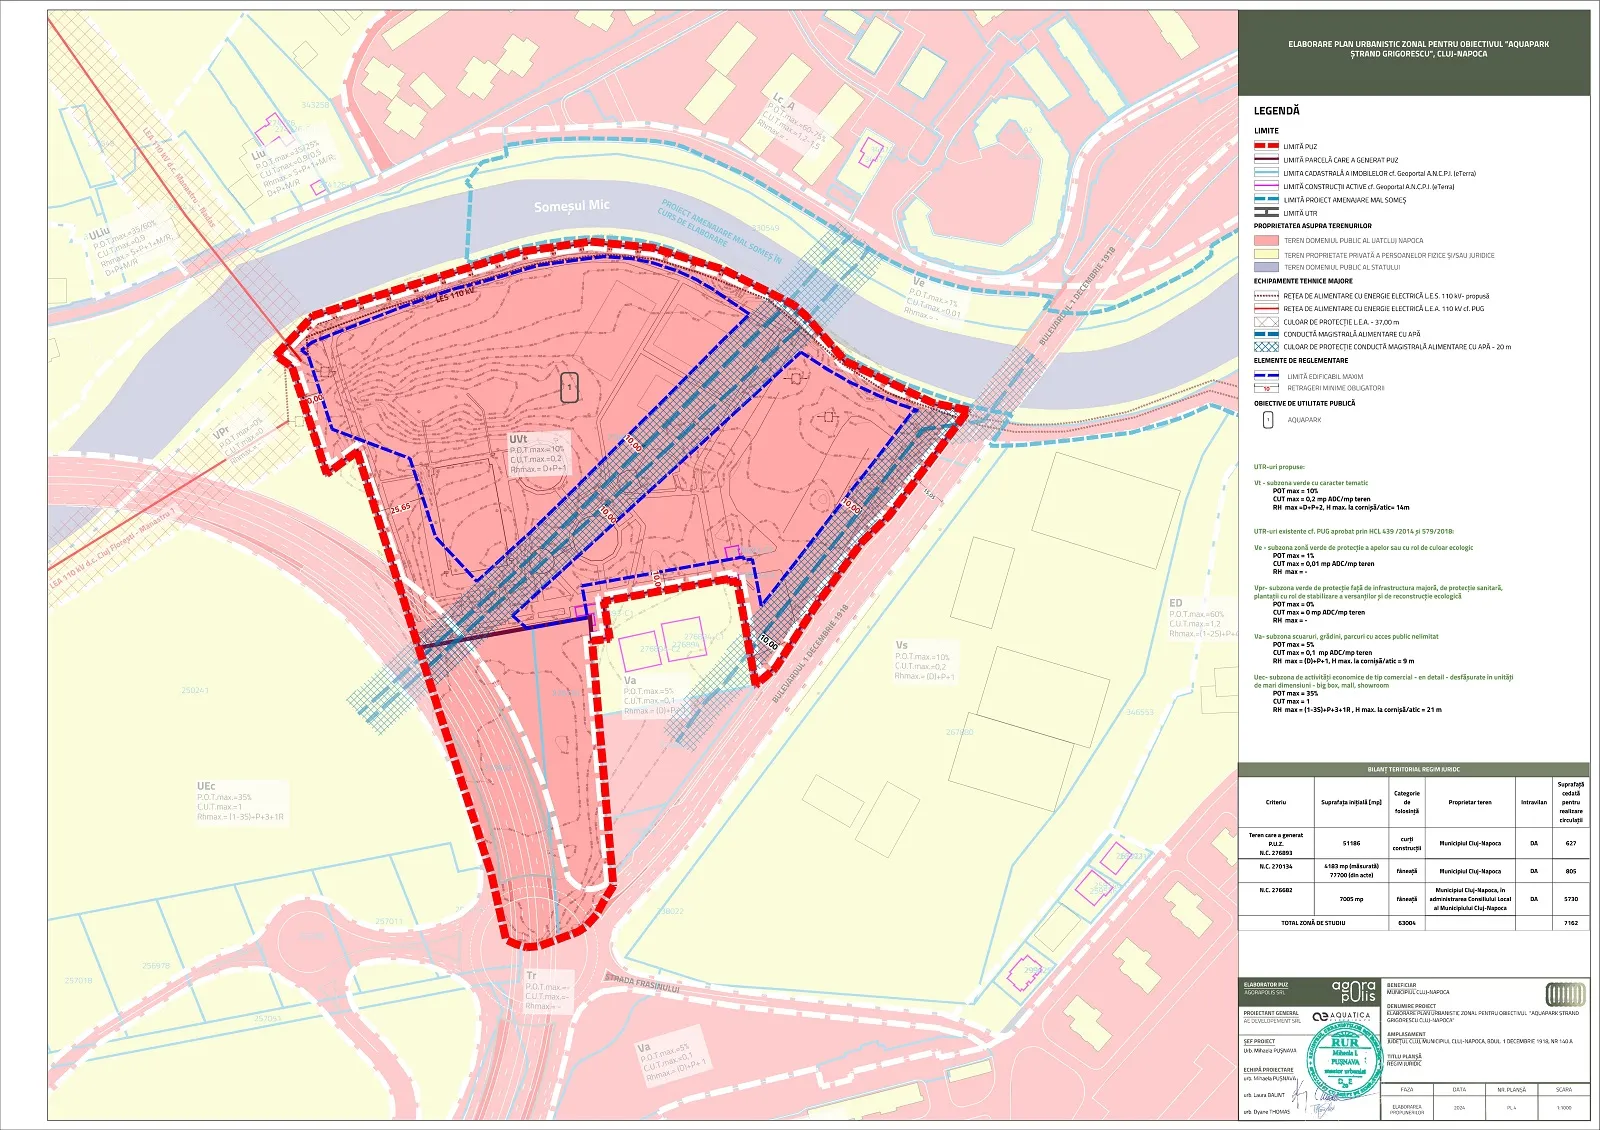1600x1130 pixels.
Task: Click the Agora Polis logo
Action: 1353,991
